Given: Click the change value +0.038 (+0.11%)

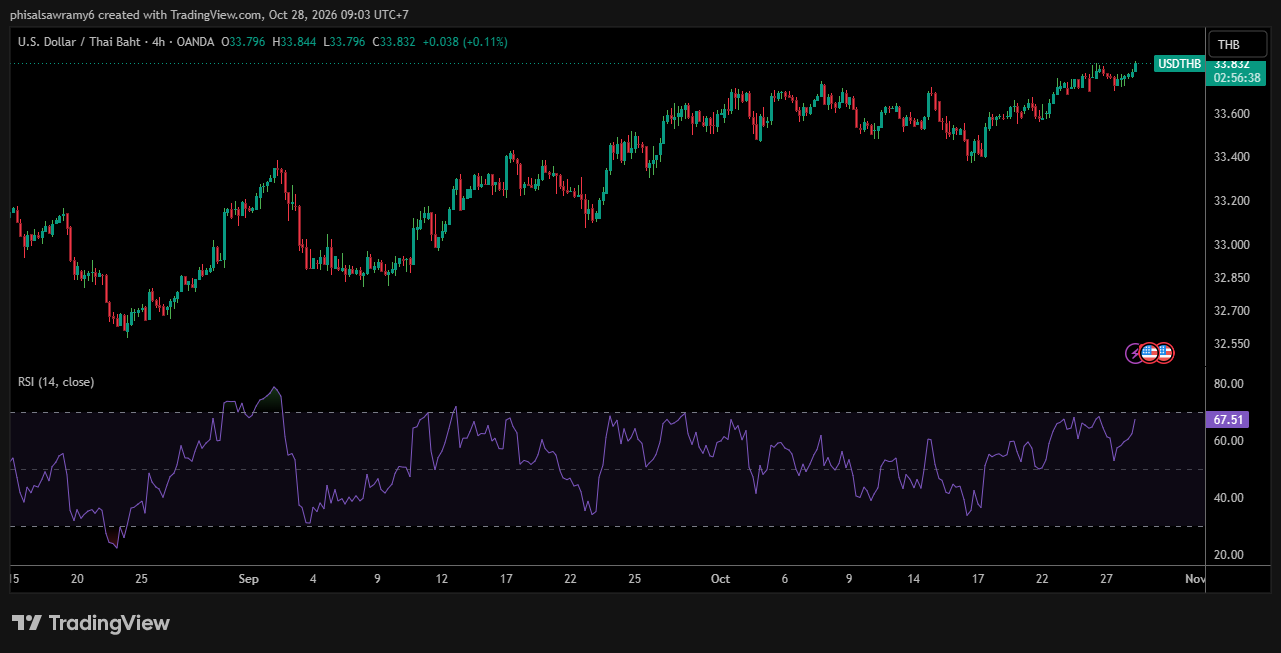Looking at the screenshot, I should click(x=465, y=42).
